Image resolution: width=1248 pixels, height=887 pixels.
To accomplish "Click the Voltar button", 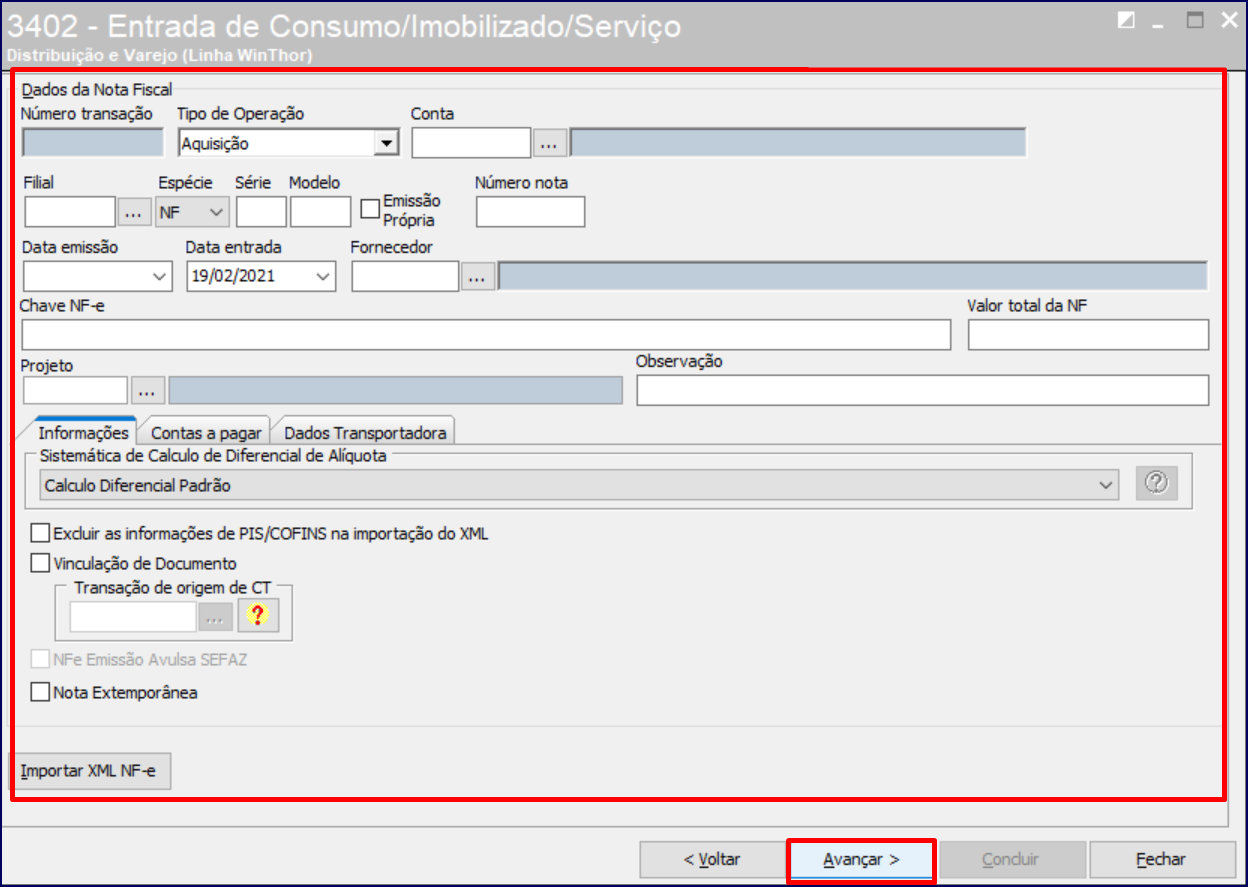I will click(x=712, y=860).
